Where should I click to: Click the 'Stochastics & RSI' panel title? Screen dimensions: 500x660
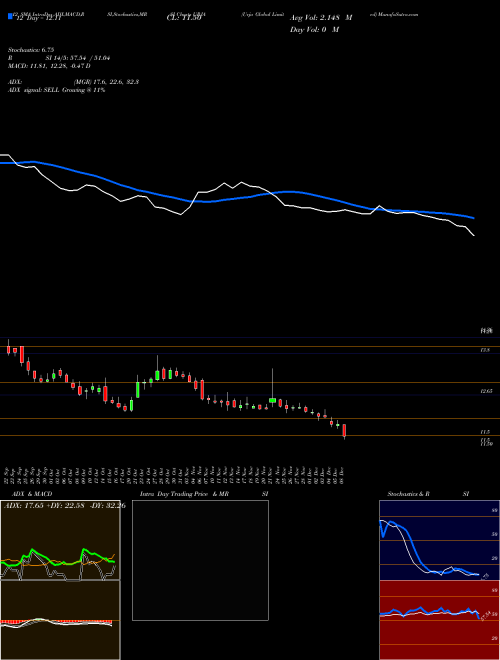click(x=428, y=494)
